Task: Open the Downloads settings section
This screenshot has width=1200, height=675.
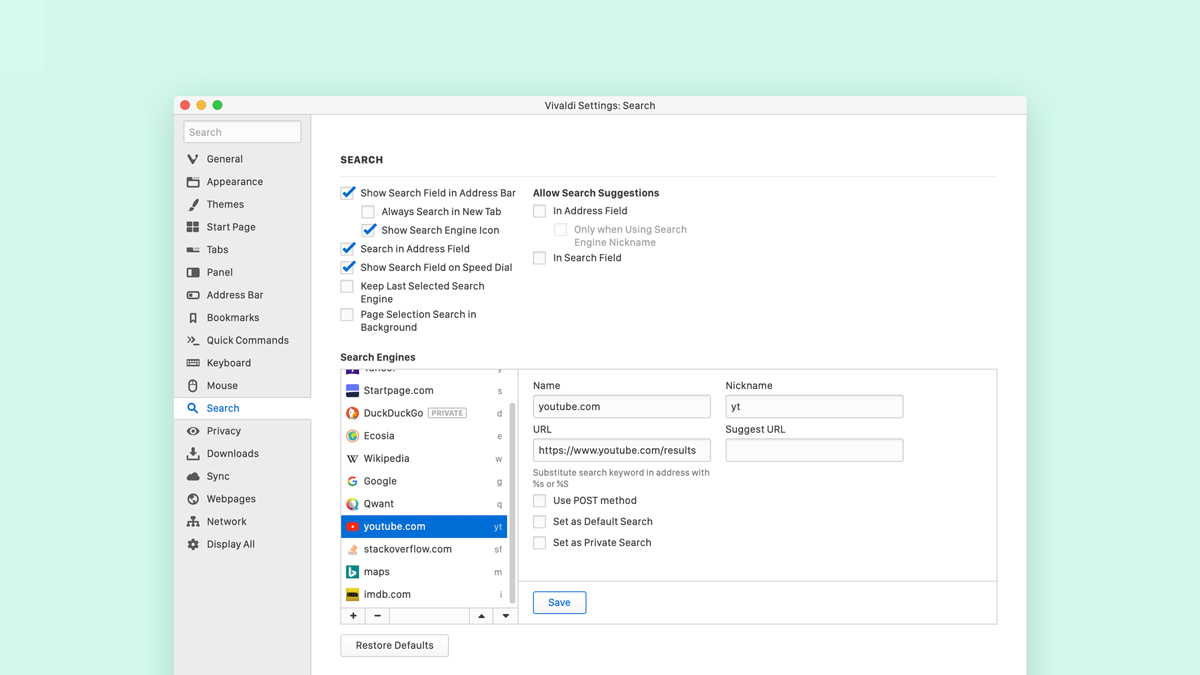Action: 242,454
